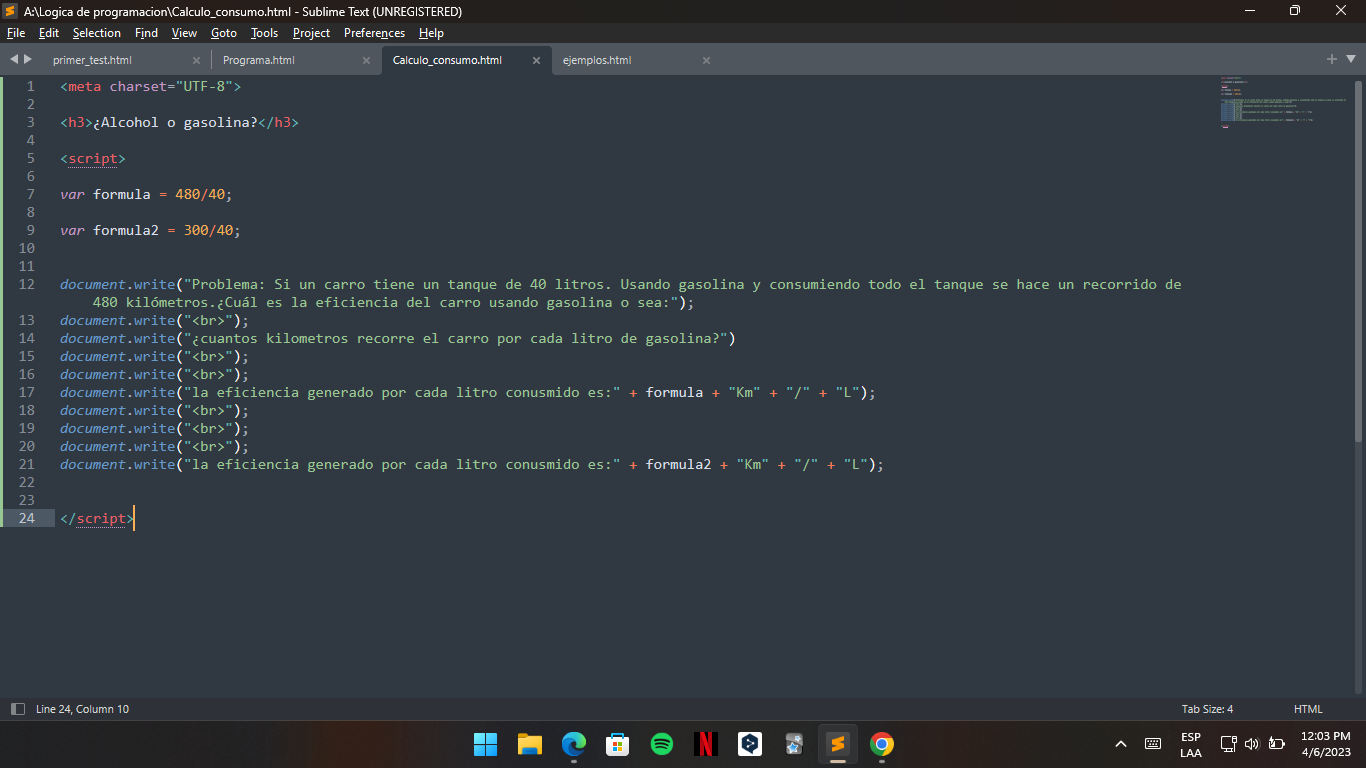
Task: Close the primer_test.html tab
Action: tap(196, 60)
